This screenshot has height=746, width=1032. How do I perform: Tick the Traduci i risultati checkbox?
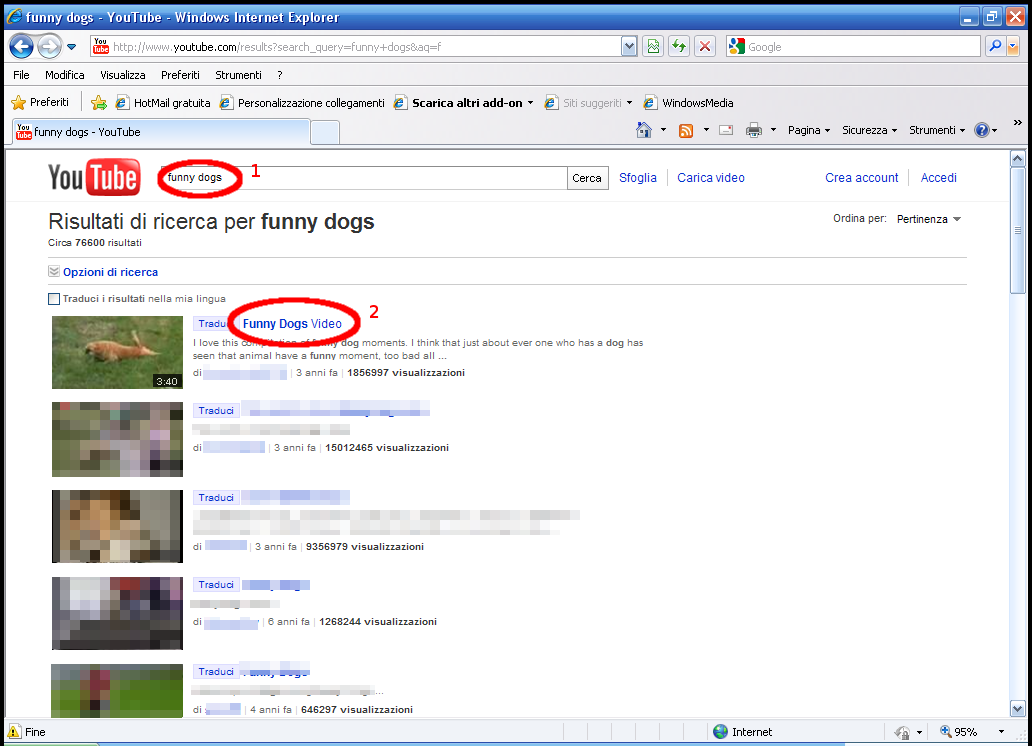click(54, 299)
